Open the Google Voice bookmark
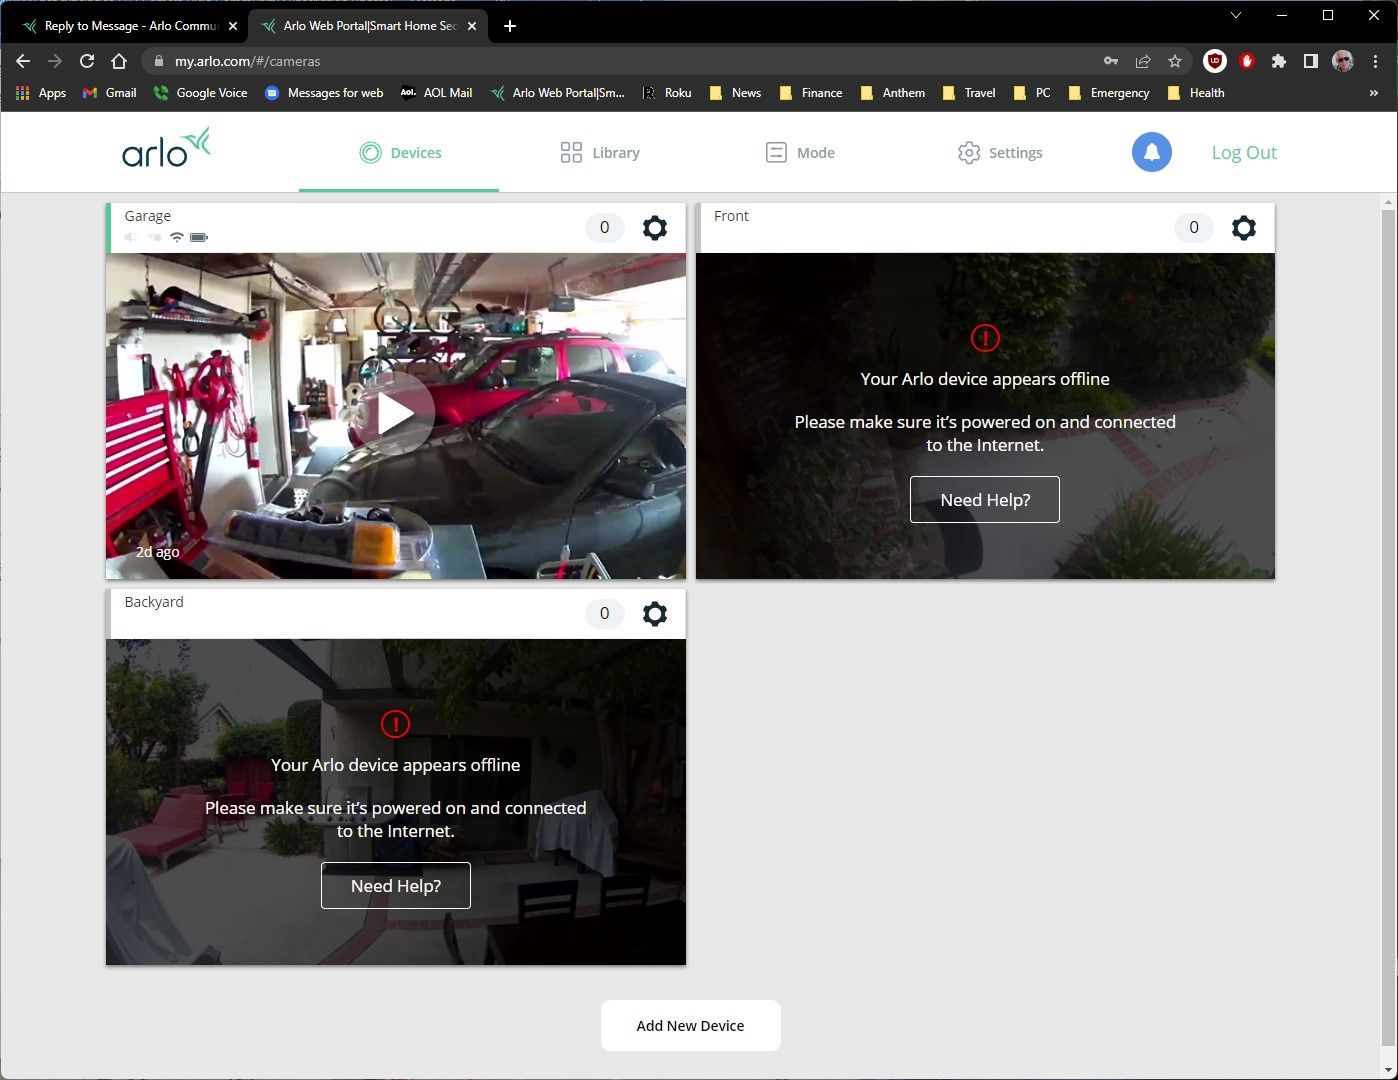This screenshot has width=1398, height=1080. 200,93
